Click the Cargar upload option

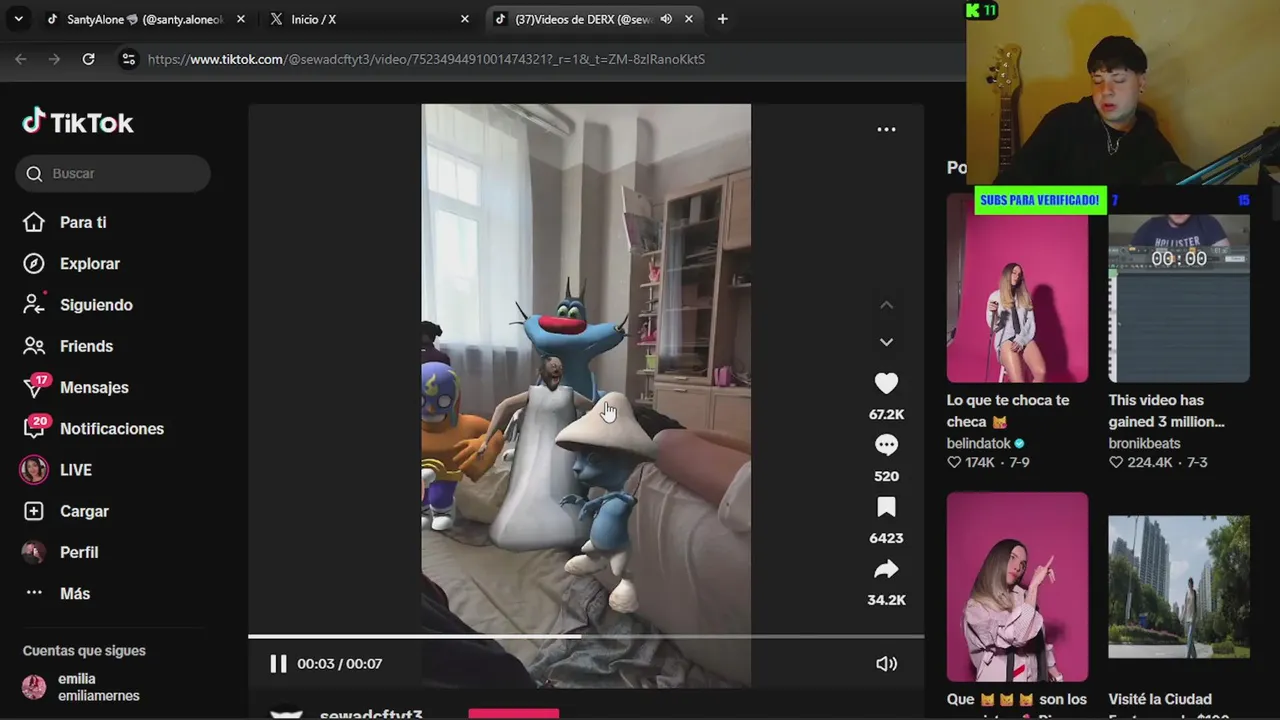coord(84,511)
